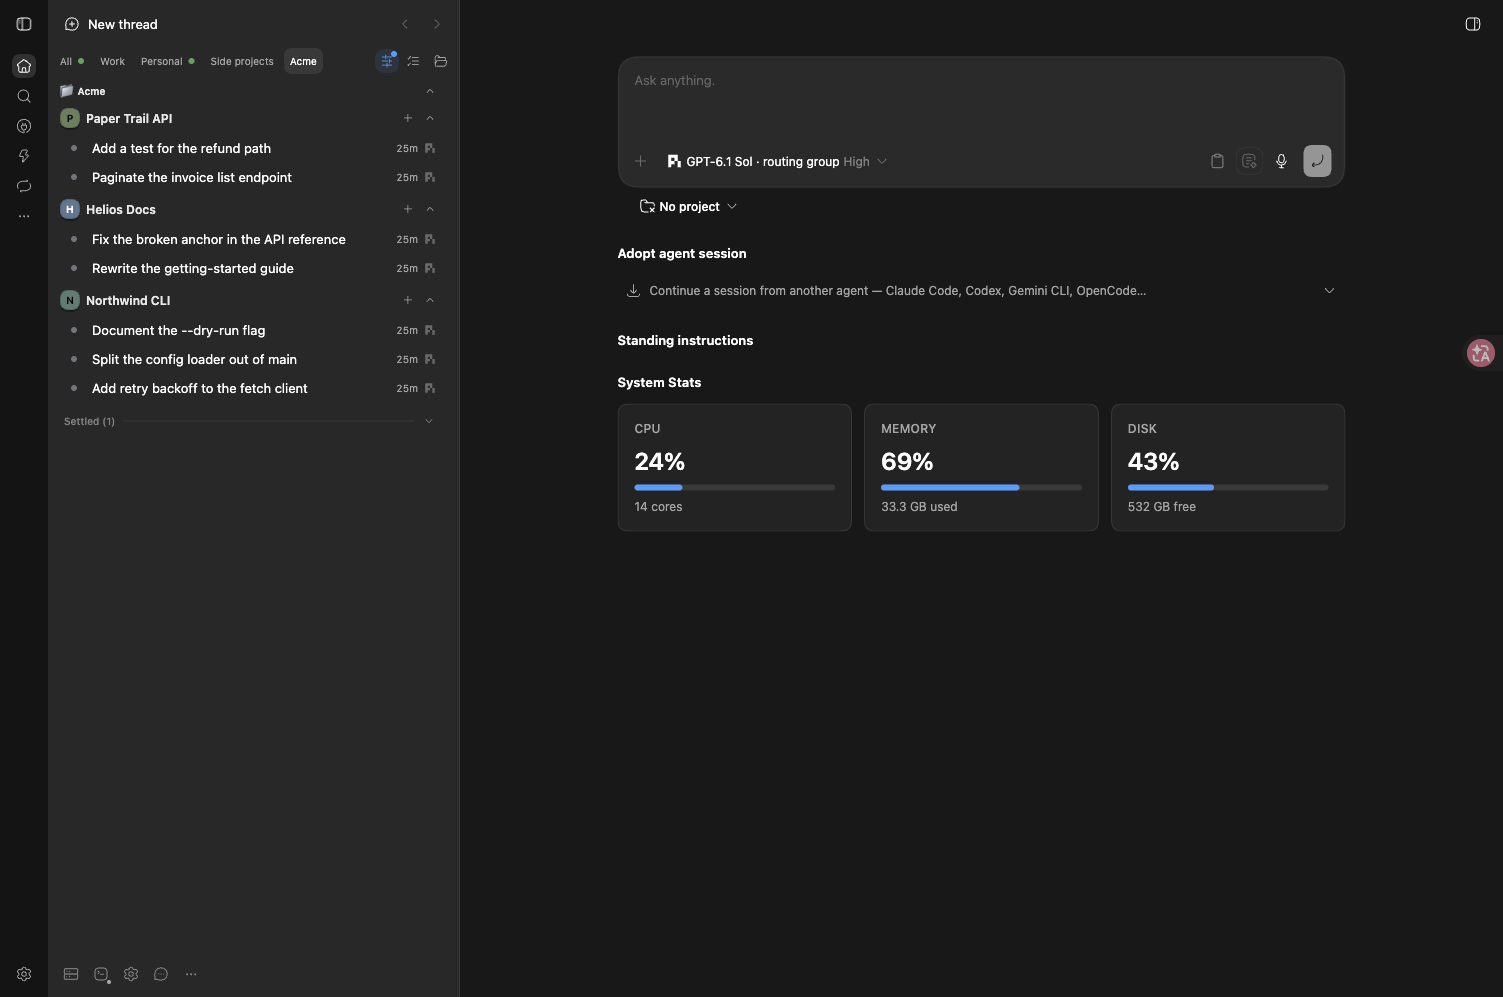Screen dimensions: 1503x997
Task: Click the Memory usage progress bar
Action: click(x=981, y=487)
